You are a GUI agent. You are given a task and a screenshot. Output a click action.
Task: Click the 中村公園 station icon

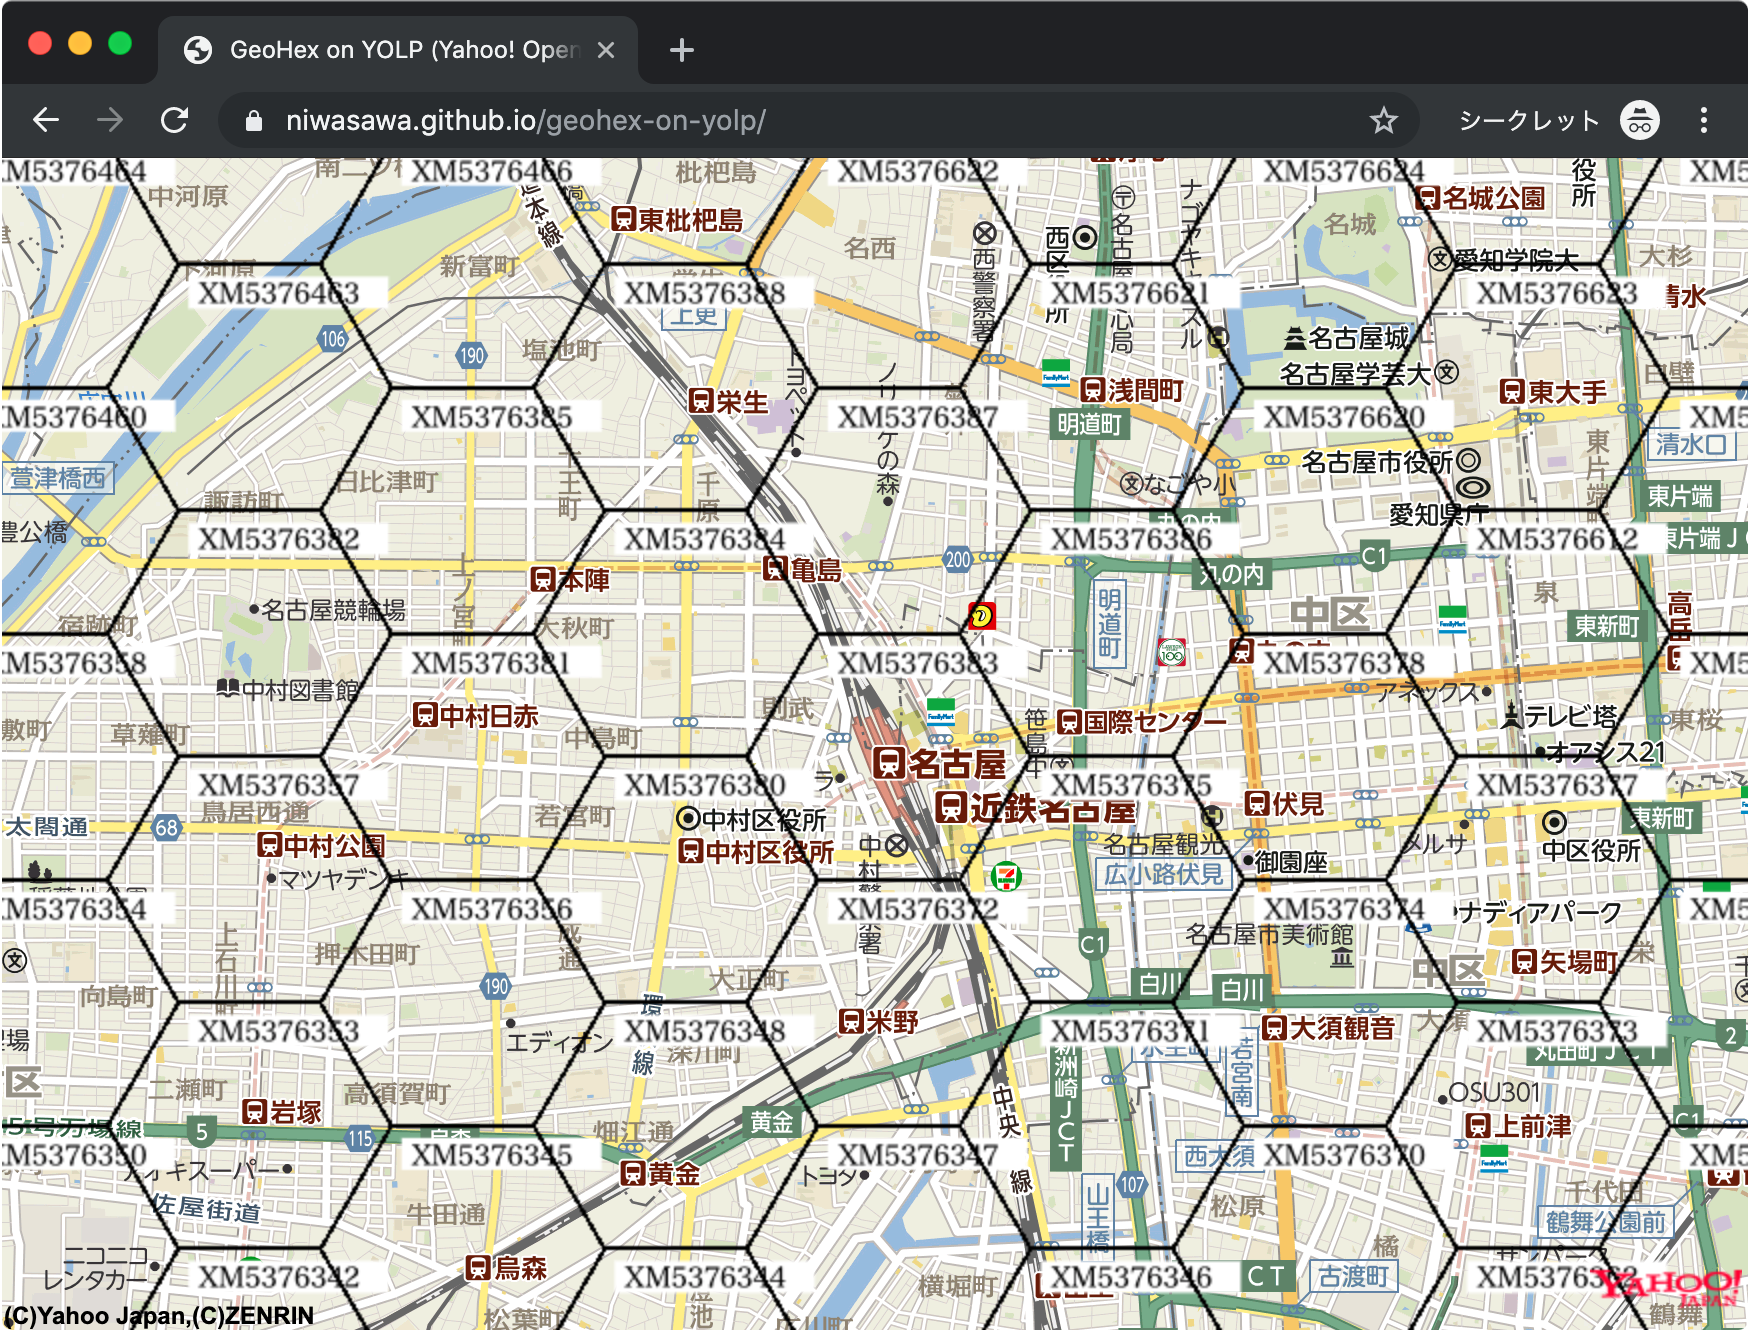pos(269,845)
